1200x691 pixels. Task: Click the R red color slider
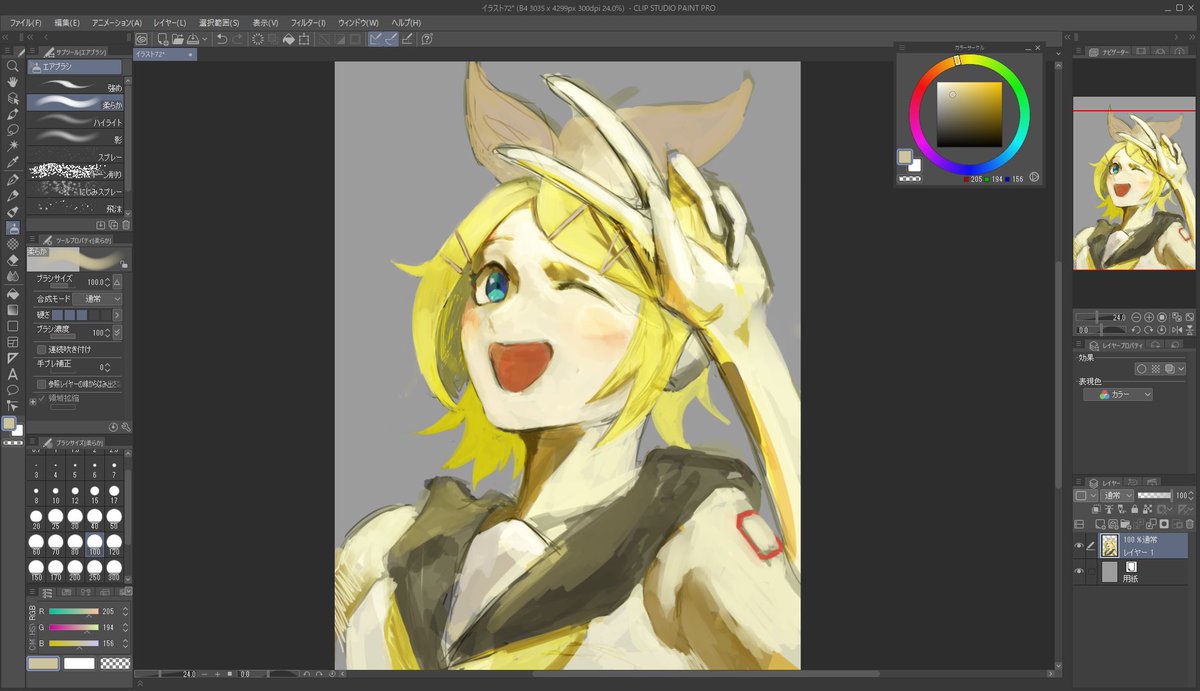[73, 612]
